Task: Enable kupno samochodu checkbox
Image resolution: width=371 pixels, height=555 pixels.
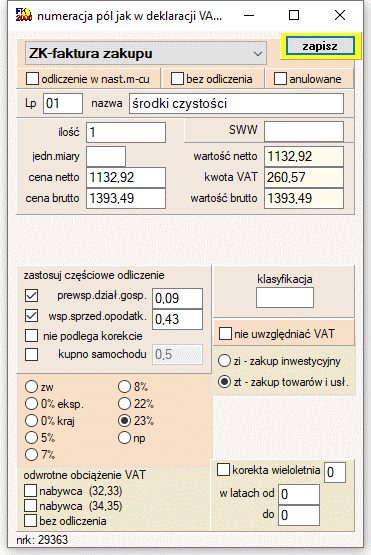Action: coord(32,354)
